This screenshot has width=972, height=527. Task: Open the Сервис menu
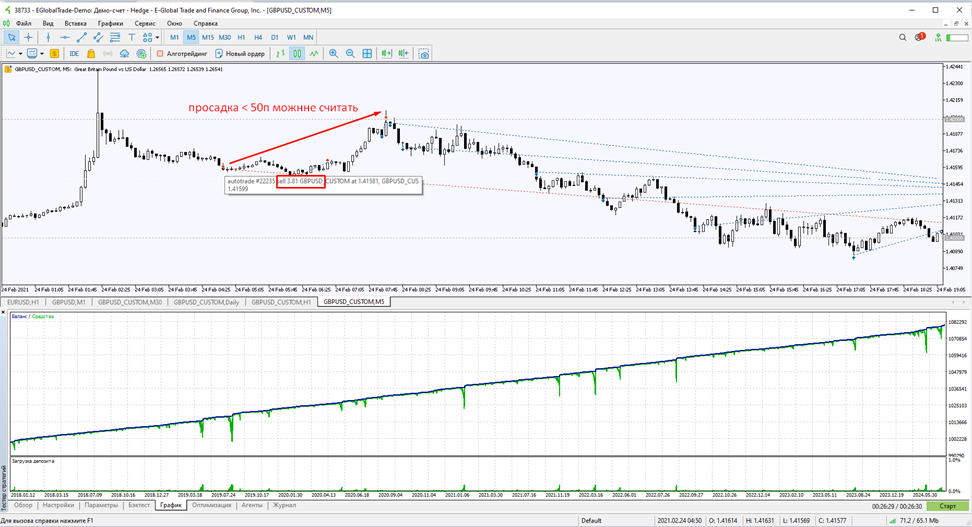(x=145, y=23)
